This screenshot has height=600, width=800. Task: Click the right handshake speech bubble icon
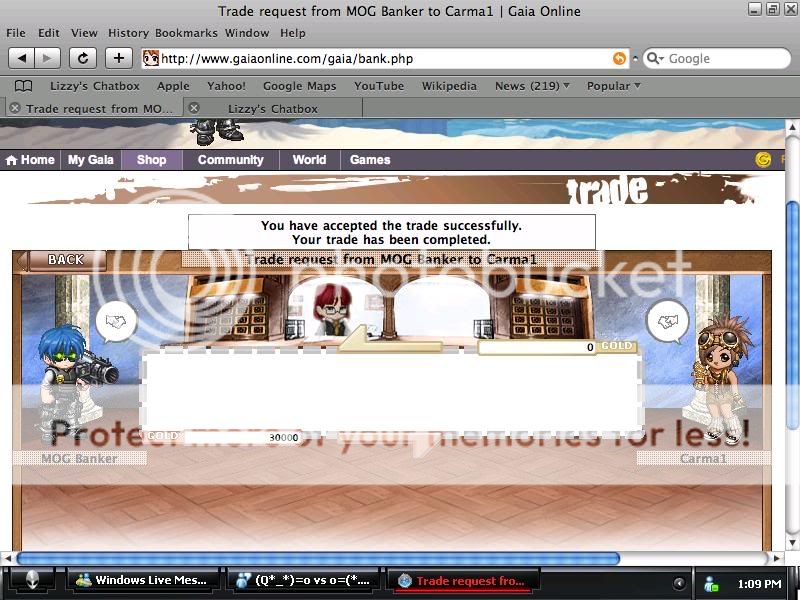tap(667, 321)
